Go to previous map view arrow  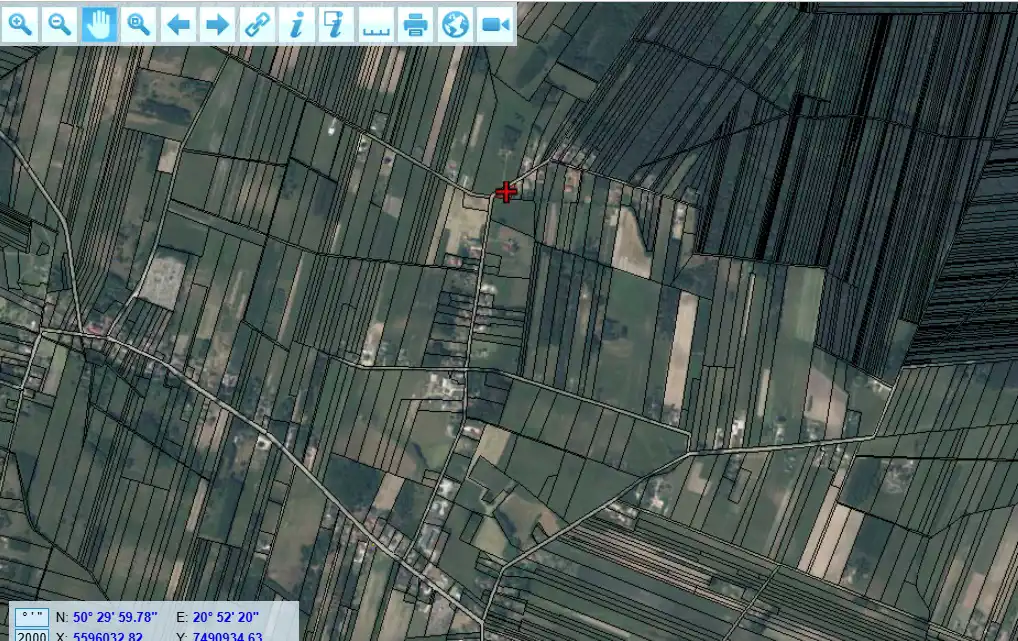pos(178,25)
